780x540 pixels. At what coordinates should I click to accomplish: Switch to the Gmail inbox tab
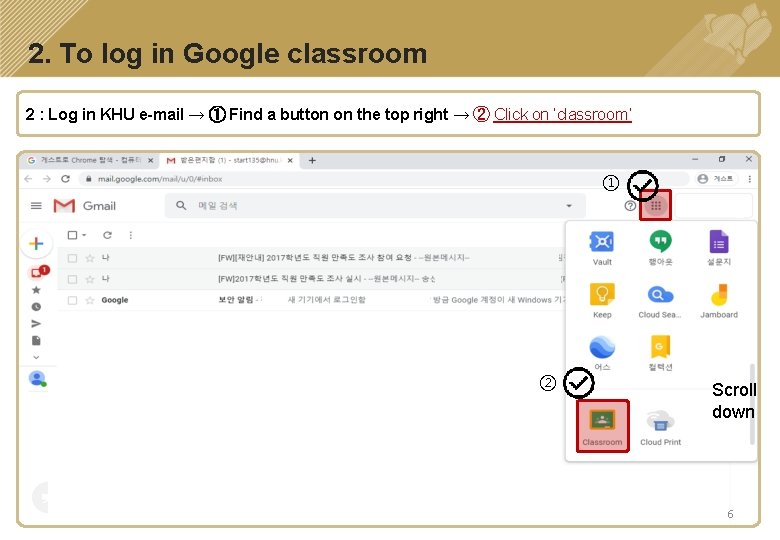[229, 160]
